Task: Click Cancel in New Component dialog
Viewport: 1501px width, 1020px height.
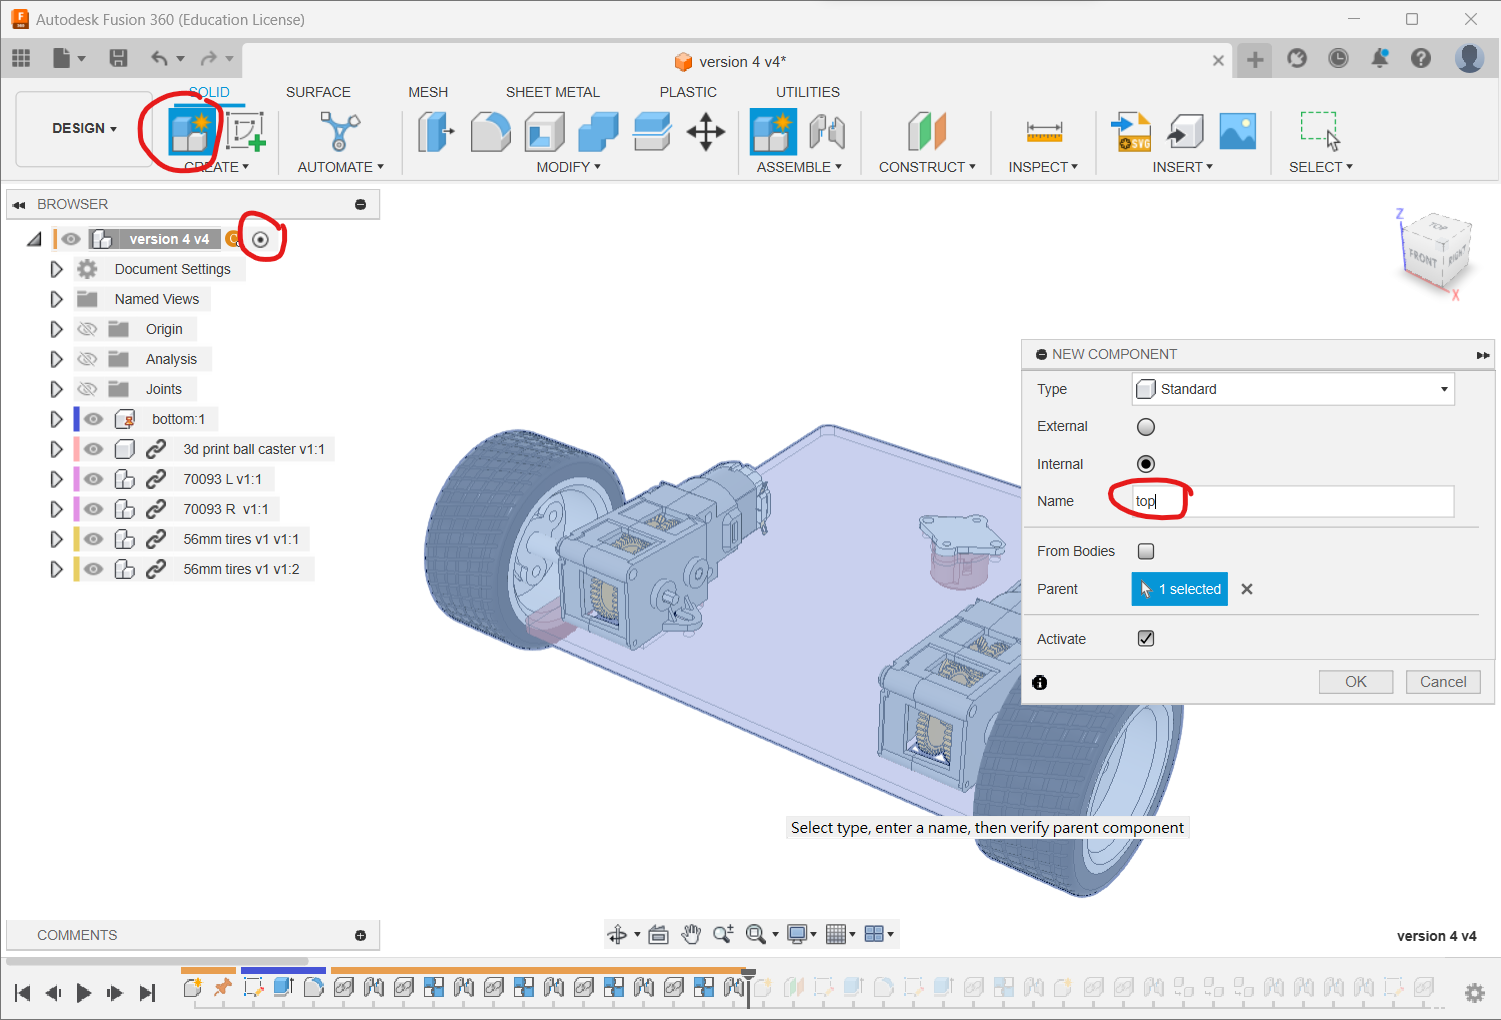Action: point(1442,682)
